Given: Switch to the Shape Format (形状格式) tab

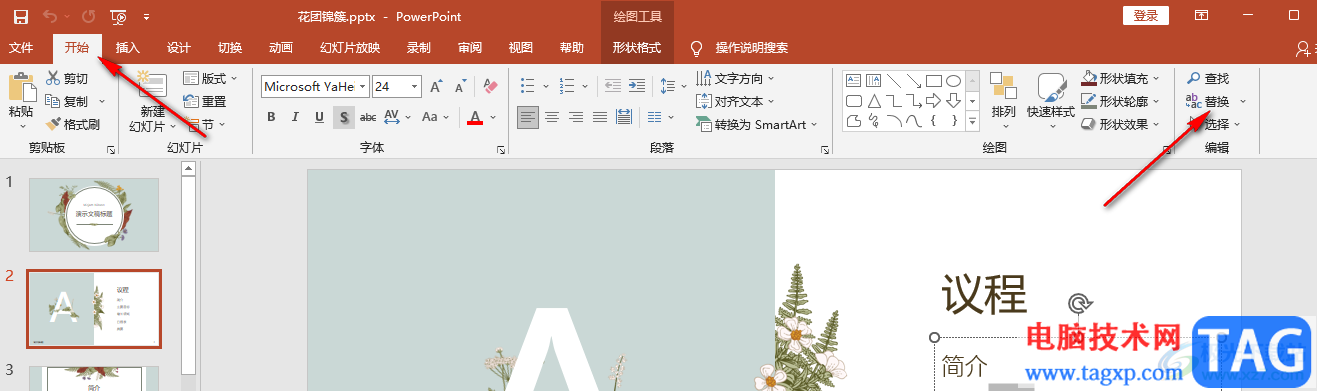Looking at the screenshot, I should [x=637, y=47].
